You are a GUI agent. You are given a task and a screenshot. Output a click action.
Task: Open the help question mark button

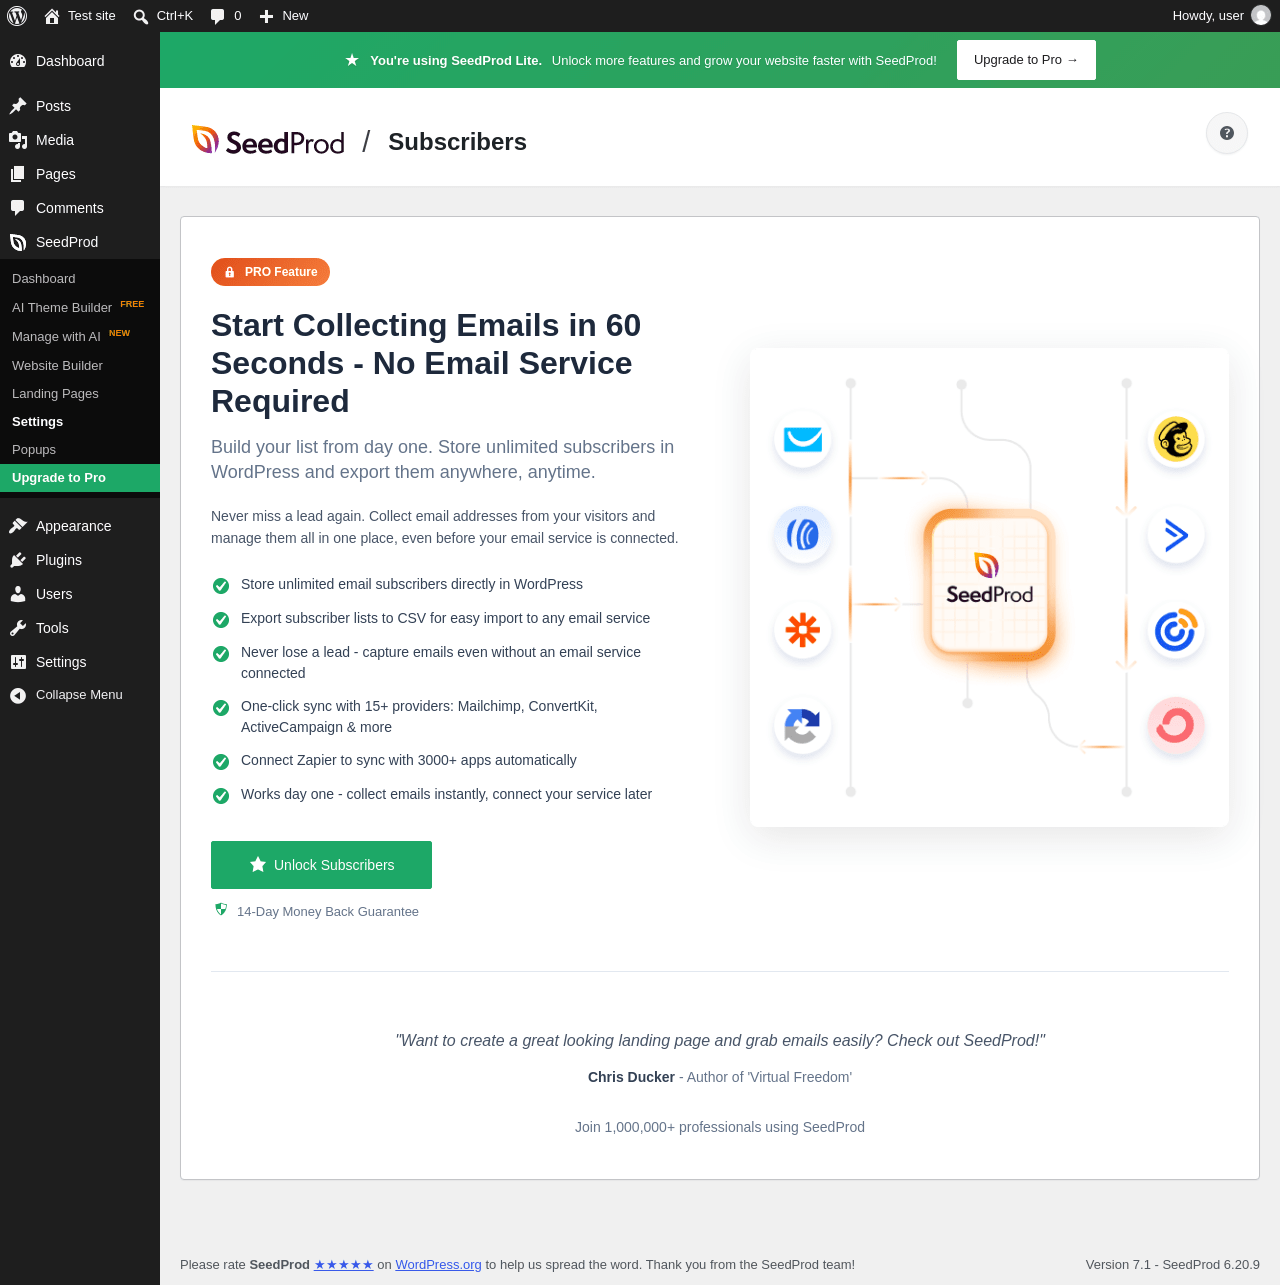tap(1227, 133)
